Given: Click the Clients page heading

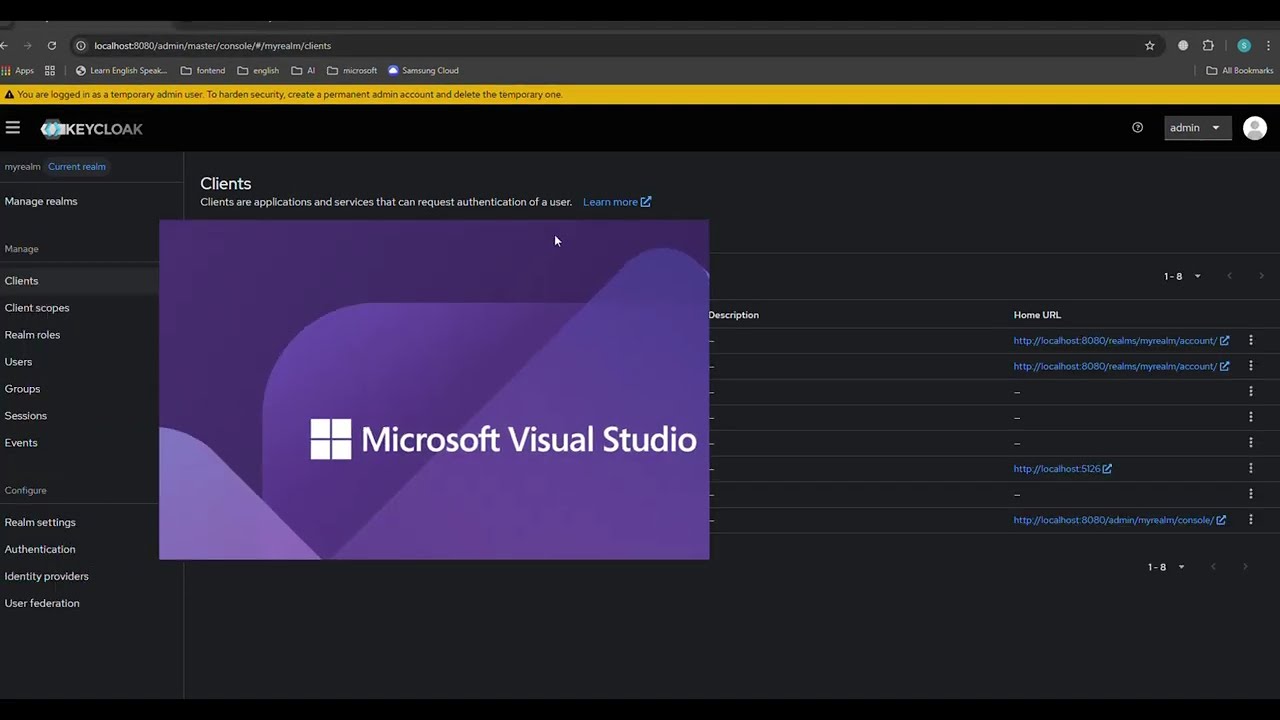Looking at the screenshot, I should pyautogui.click(x=226, y=183).
